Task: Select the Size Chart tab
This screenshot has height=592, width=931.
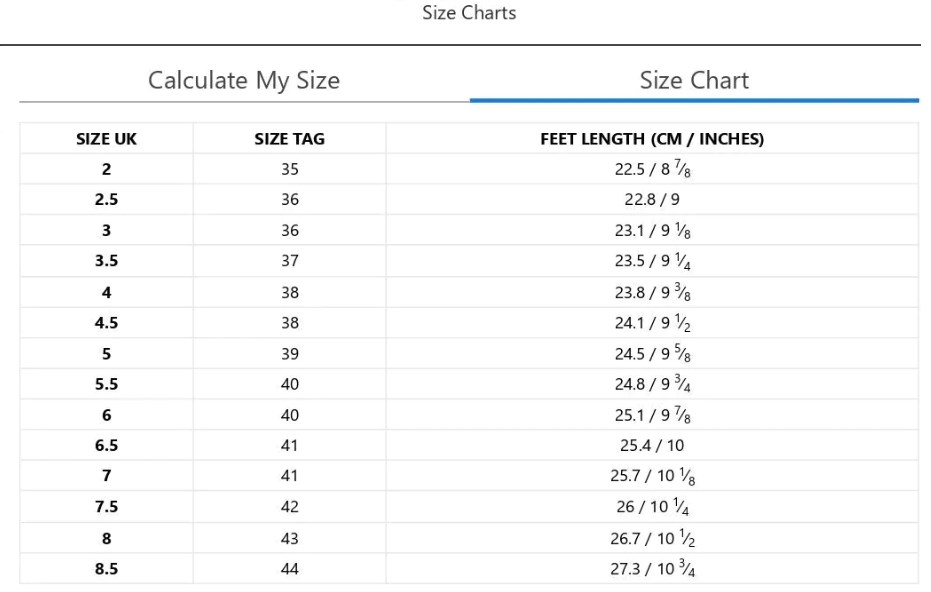Action: tap(694, 80)
